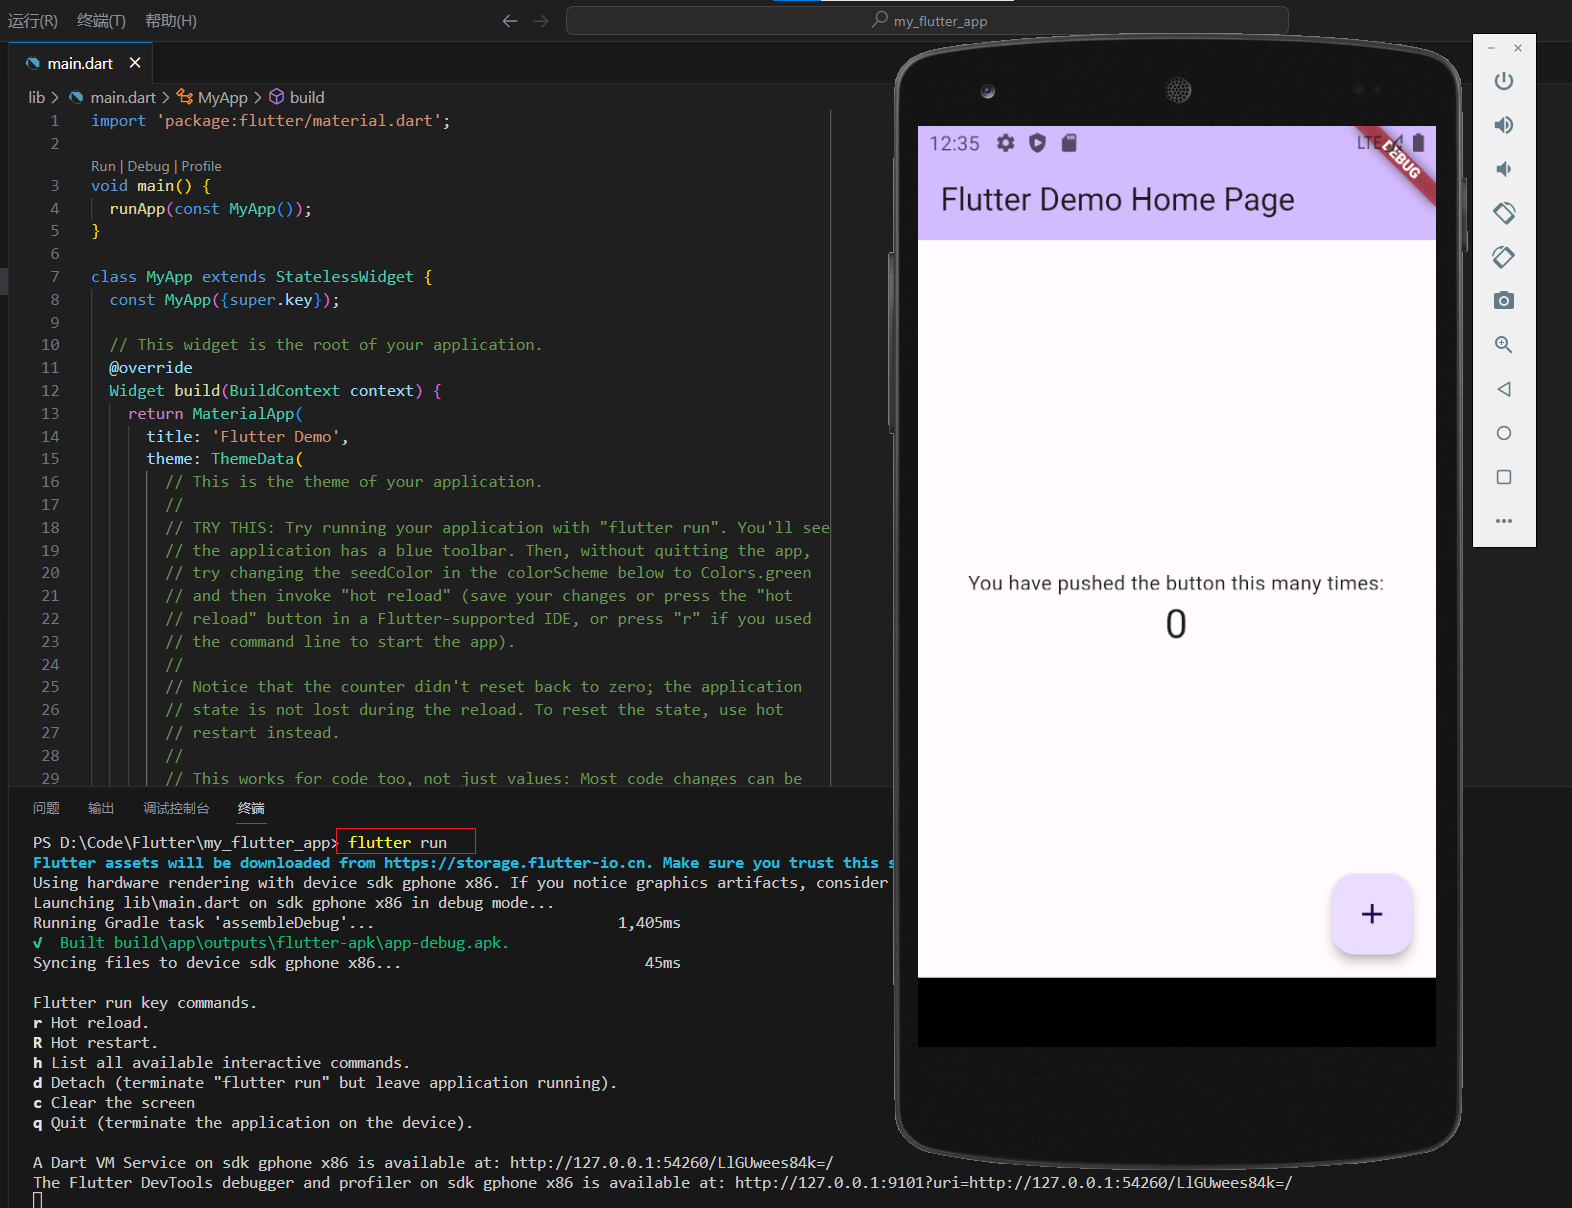
Task: Open the 终端(T) menu
Action: (x=101, y=21)
